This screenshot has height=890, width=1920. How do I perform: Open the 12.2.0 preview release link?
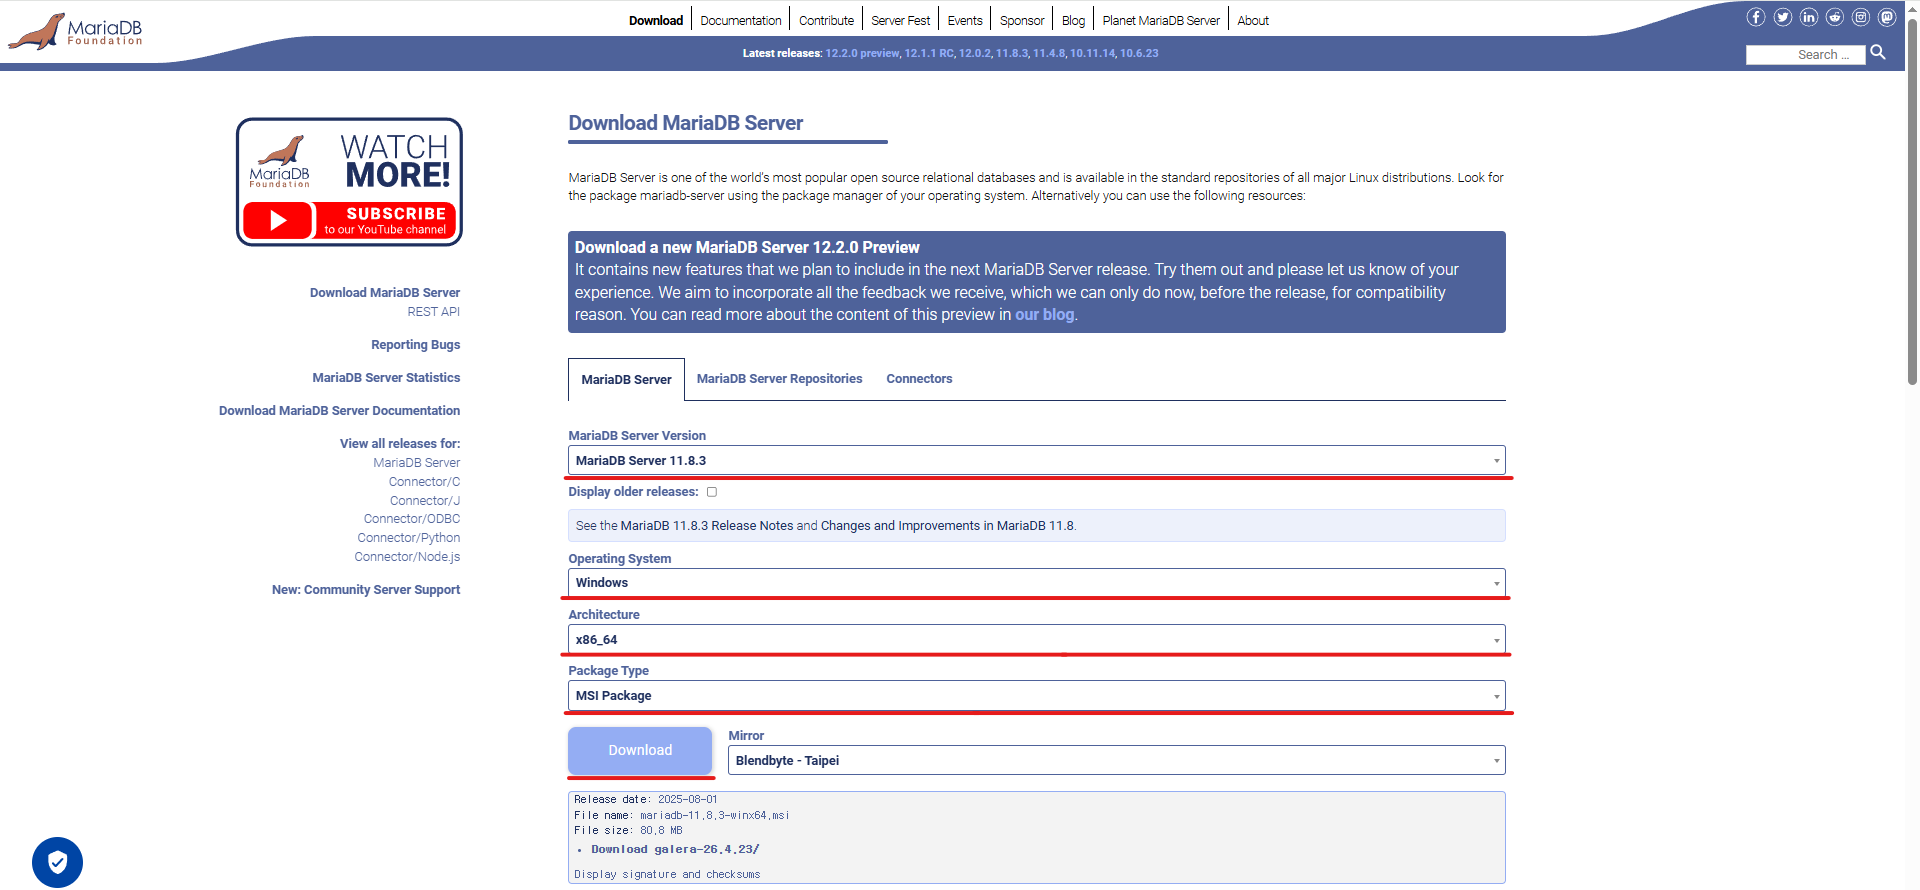click(x=862, y=54)
